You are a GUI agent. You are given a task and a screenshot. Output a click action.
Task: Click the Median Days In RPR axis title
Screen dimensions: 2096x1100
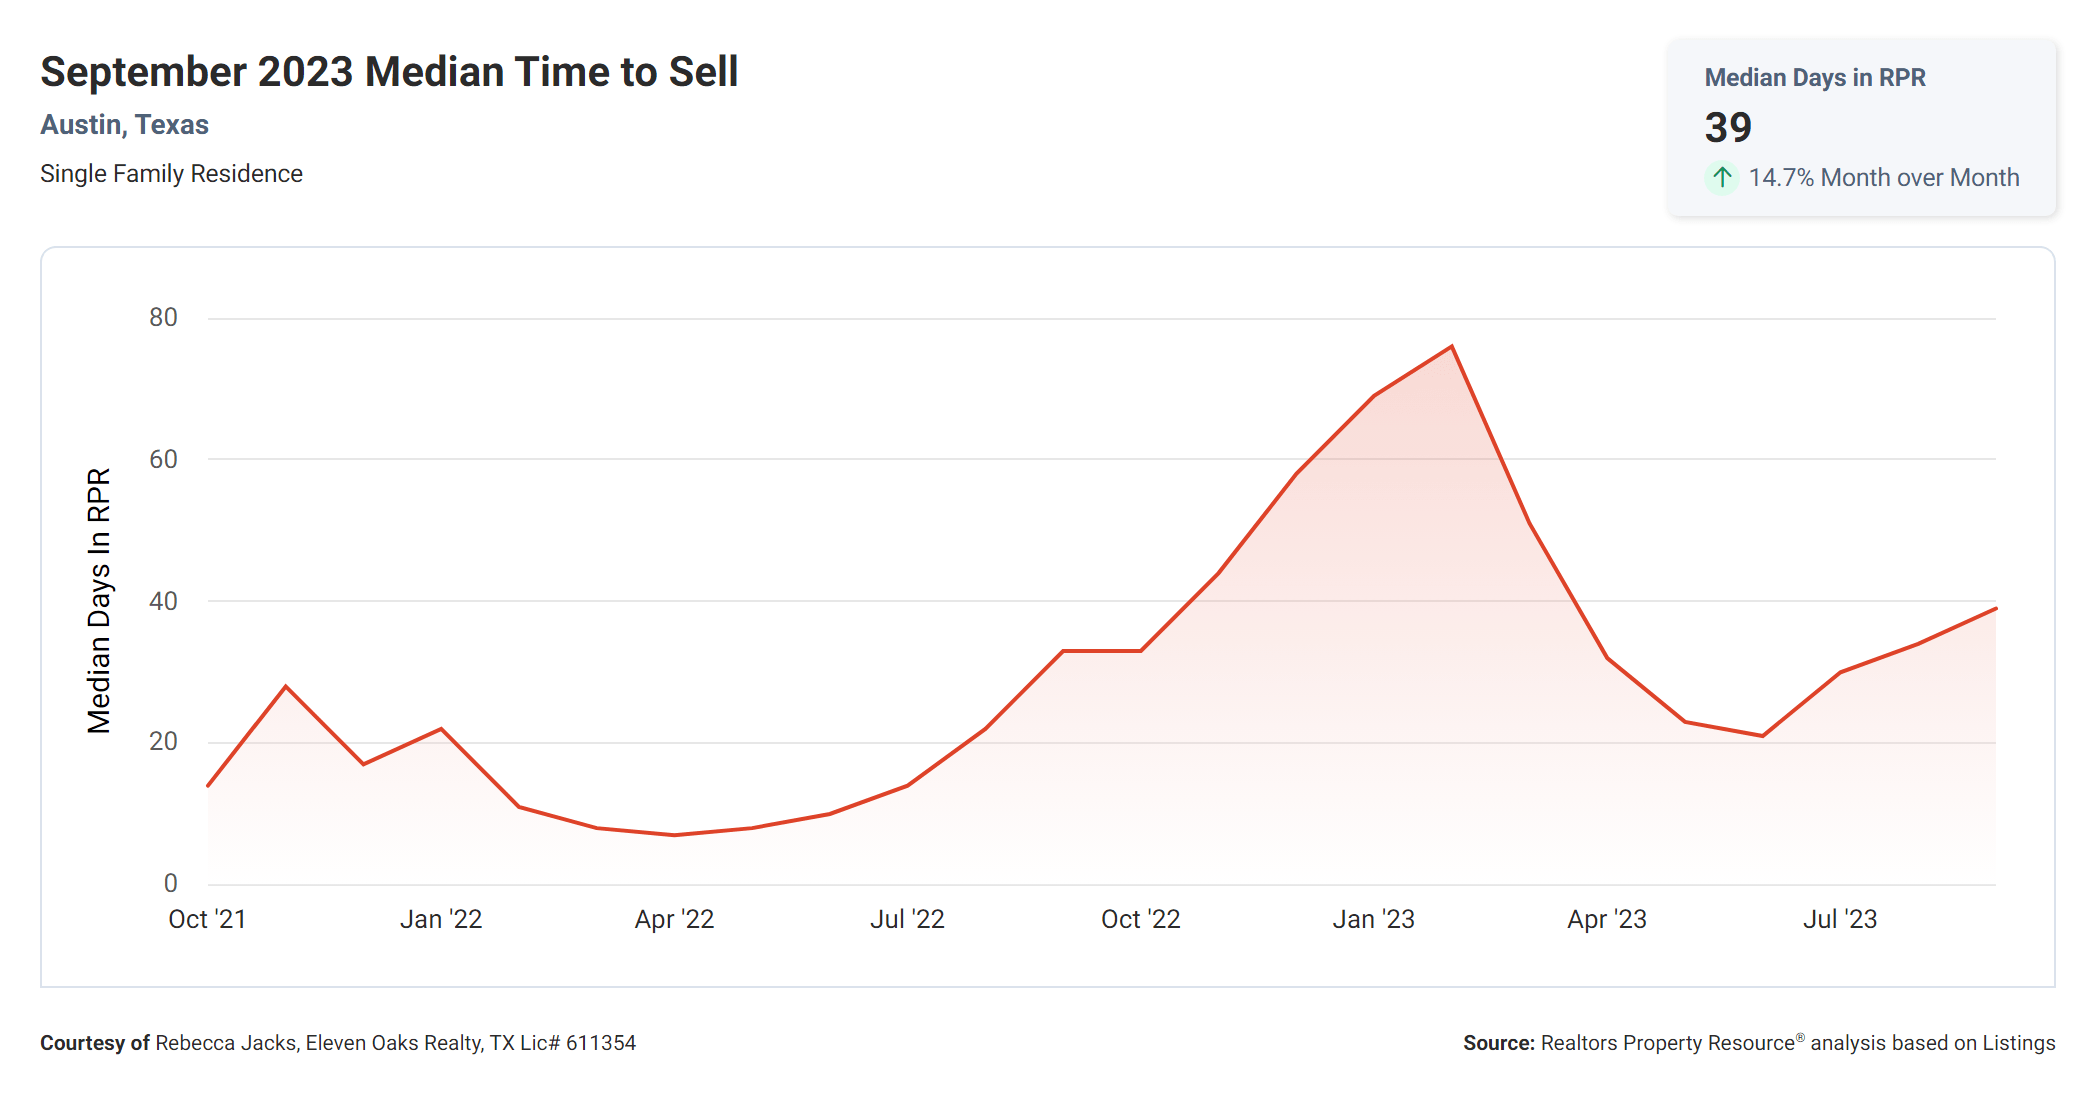[x=99, y=600]
